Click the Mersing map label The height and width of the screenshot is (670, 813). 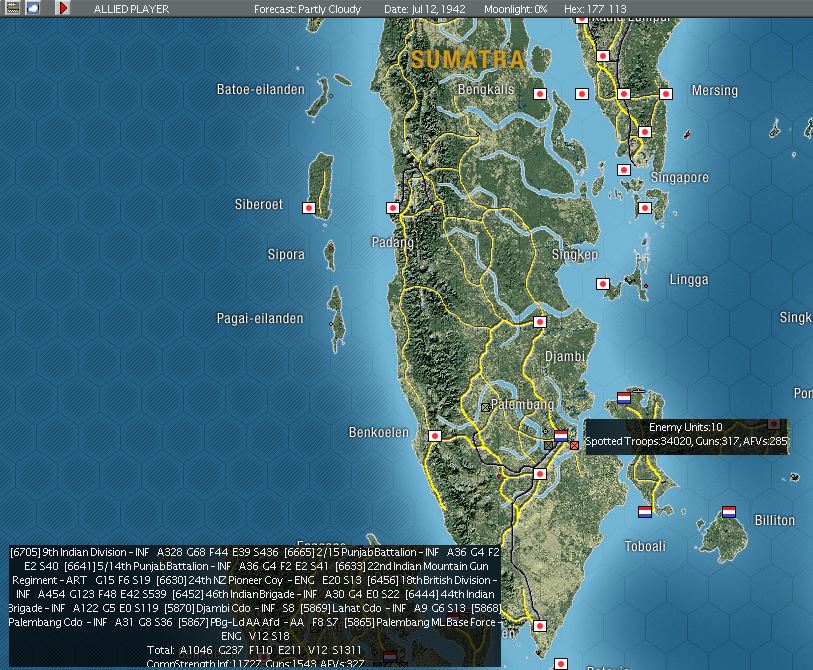[x=714, y=90]
